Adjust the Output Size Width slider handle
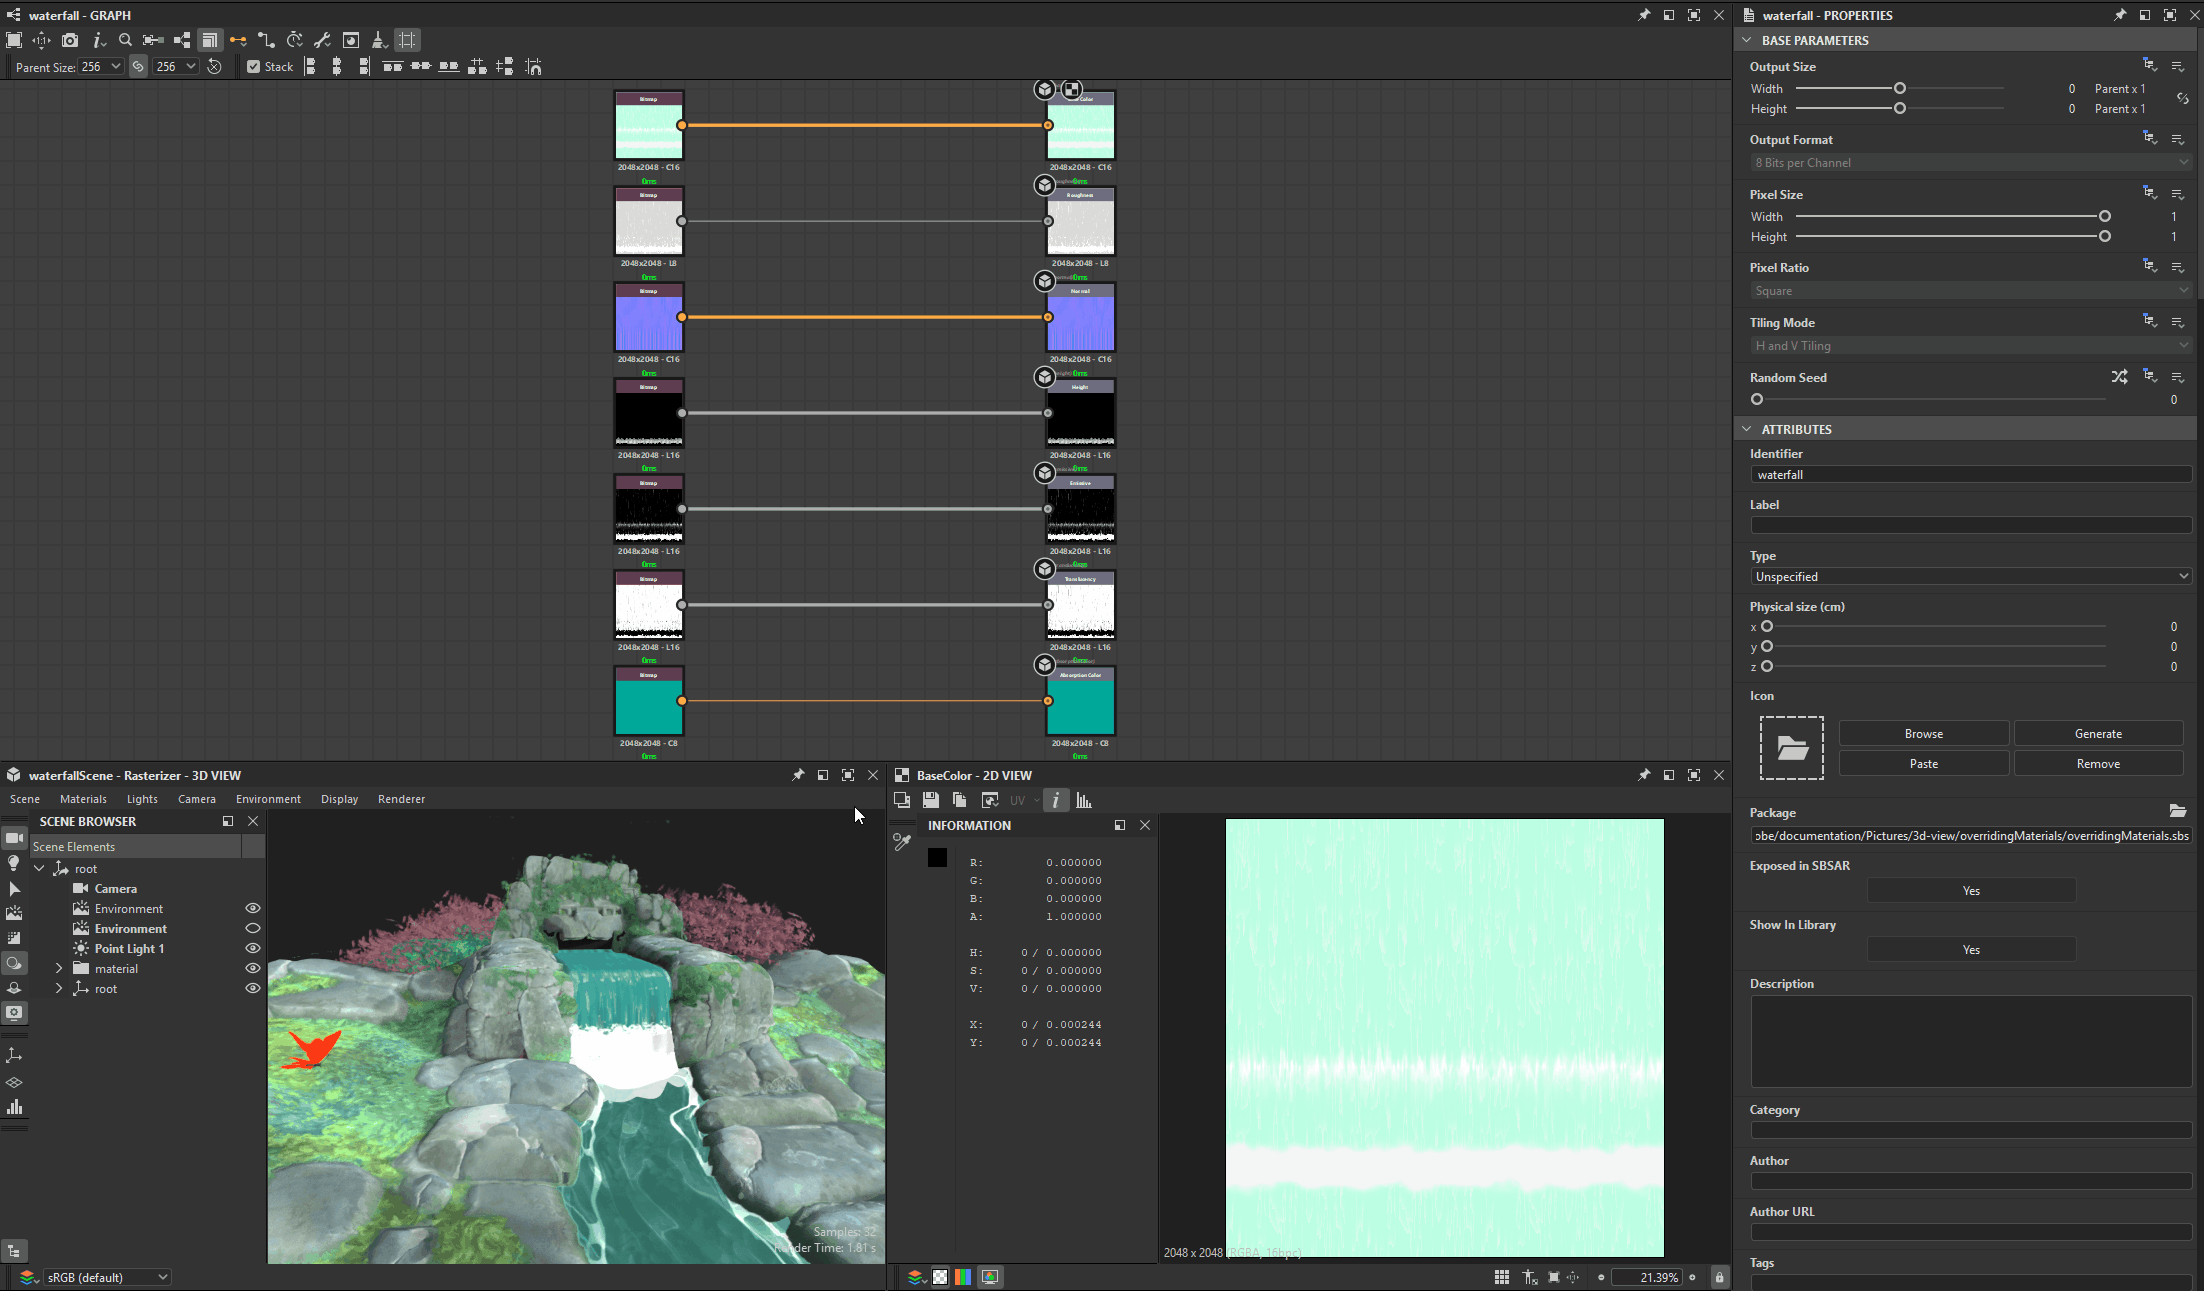The height and width of the screenshot is (1291, 2204). point(1899,88)
